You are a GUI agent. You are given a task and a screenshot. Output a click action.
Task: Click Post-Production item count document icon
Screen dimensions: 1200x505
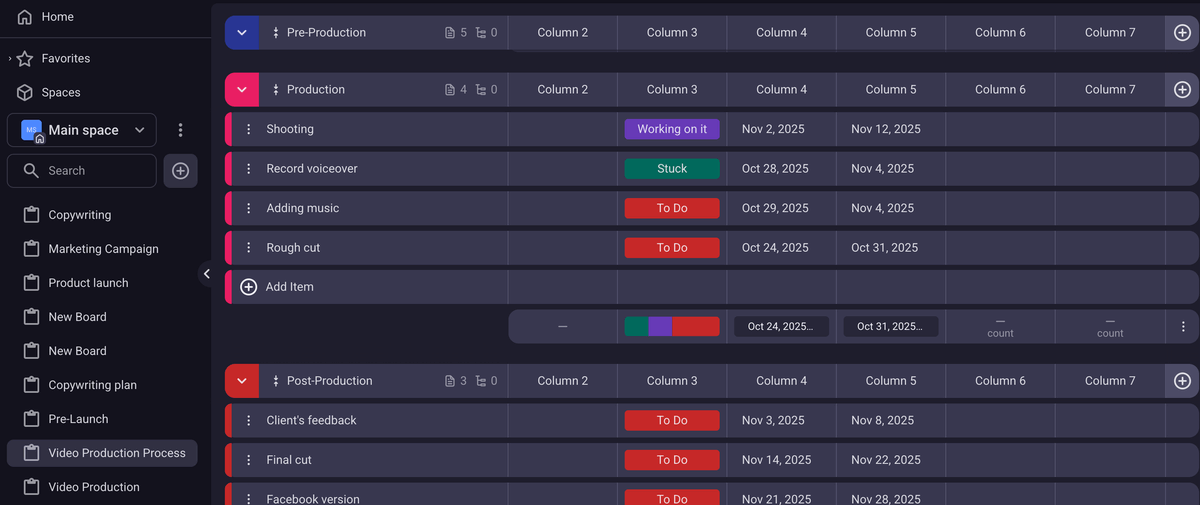(x=450, y=381)
